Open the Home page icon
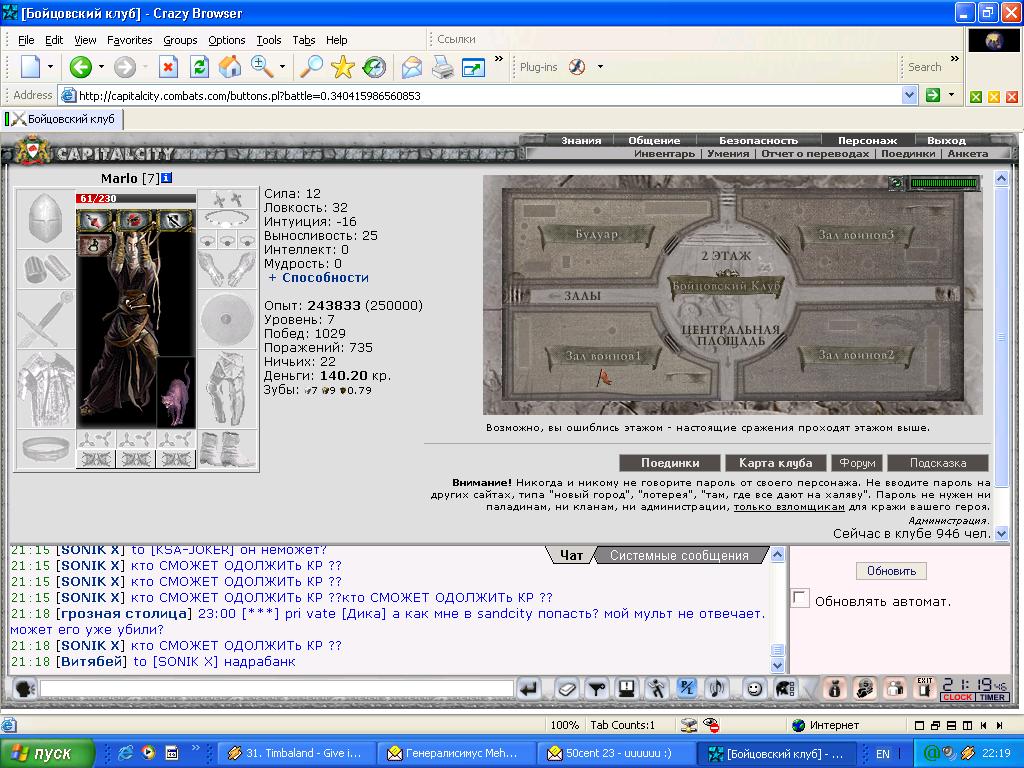The height and width of the screenshot is (768, 1024). point(229,67)
